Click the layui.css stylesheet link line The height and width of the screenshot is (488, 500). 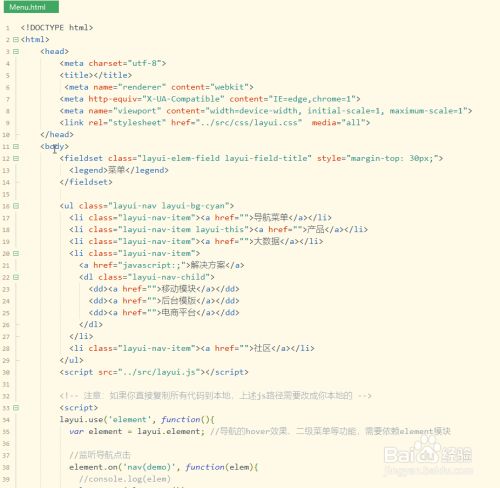215,123
